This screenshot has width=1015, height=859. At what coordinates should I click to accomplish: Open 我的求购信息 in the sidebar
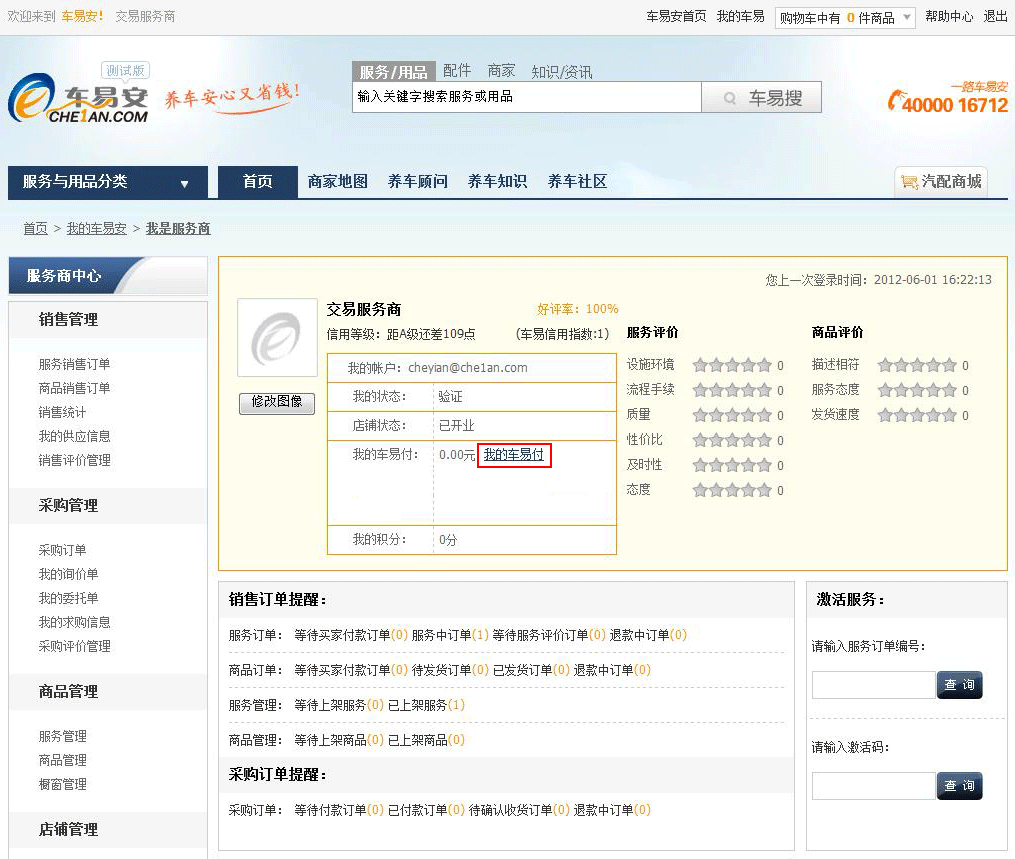click(74, 622)
